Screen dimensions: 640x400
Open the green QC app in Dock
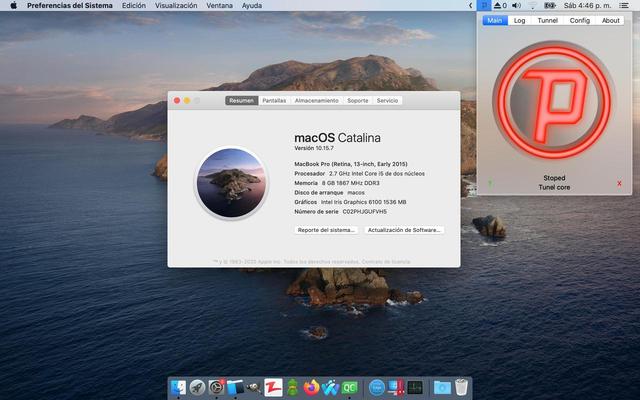coord(350,387)
